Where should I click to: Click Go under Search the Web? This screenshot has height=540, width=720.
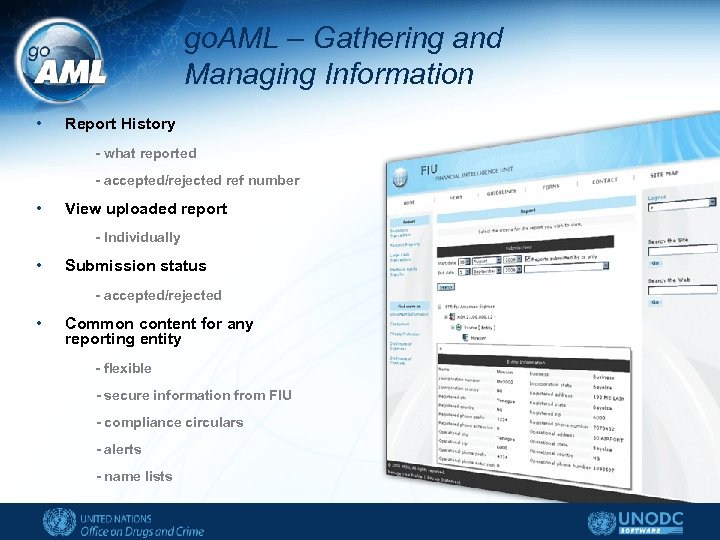point(655,302)
